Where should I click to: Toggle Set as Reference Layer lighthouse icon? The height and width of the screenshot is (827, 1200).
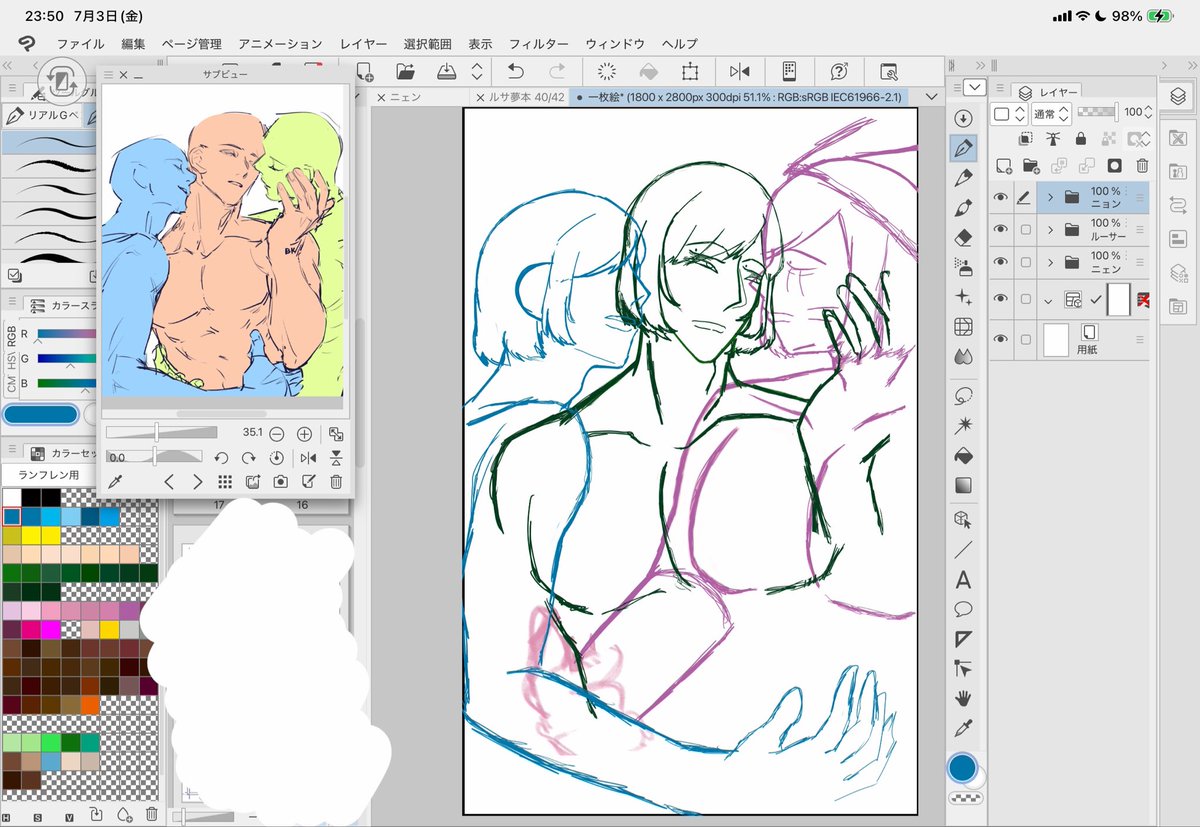[x=1052, y=140]
